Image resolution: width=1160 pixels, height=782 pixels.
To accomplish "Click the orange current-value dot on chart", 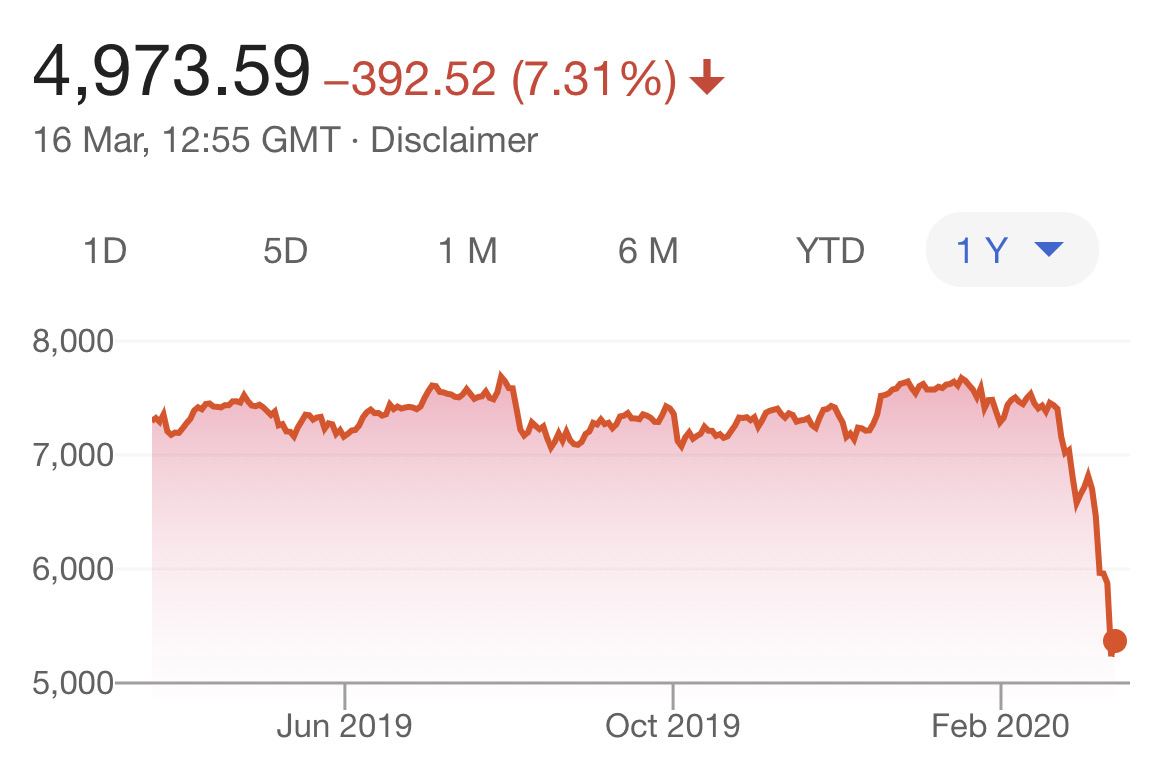I will point(1114,641).
